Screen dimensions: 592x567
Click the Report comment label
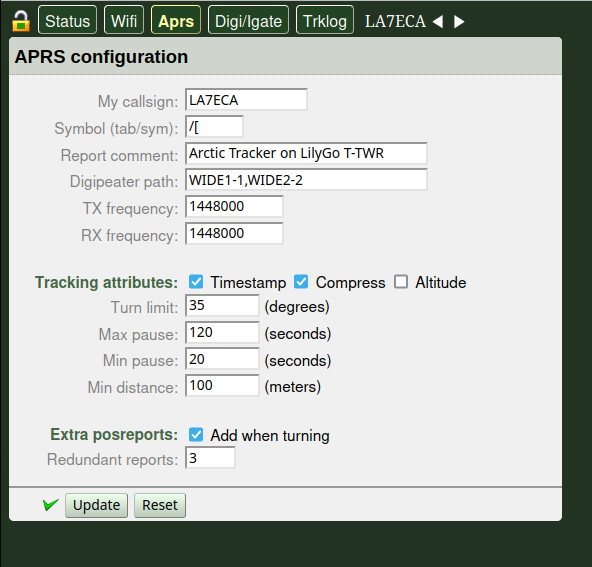[x=119, y=155]
